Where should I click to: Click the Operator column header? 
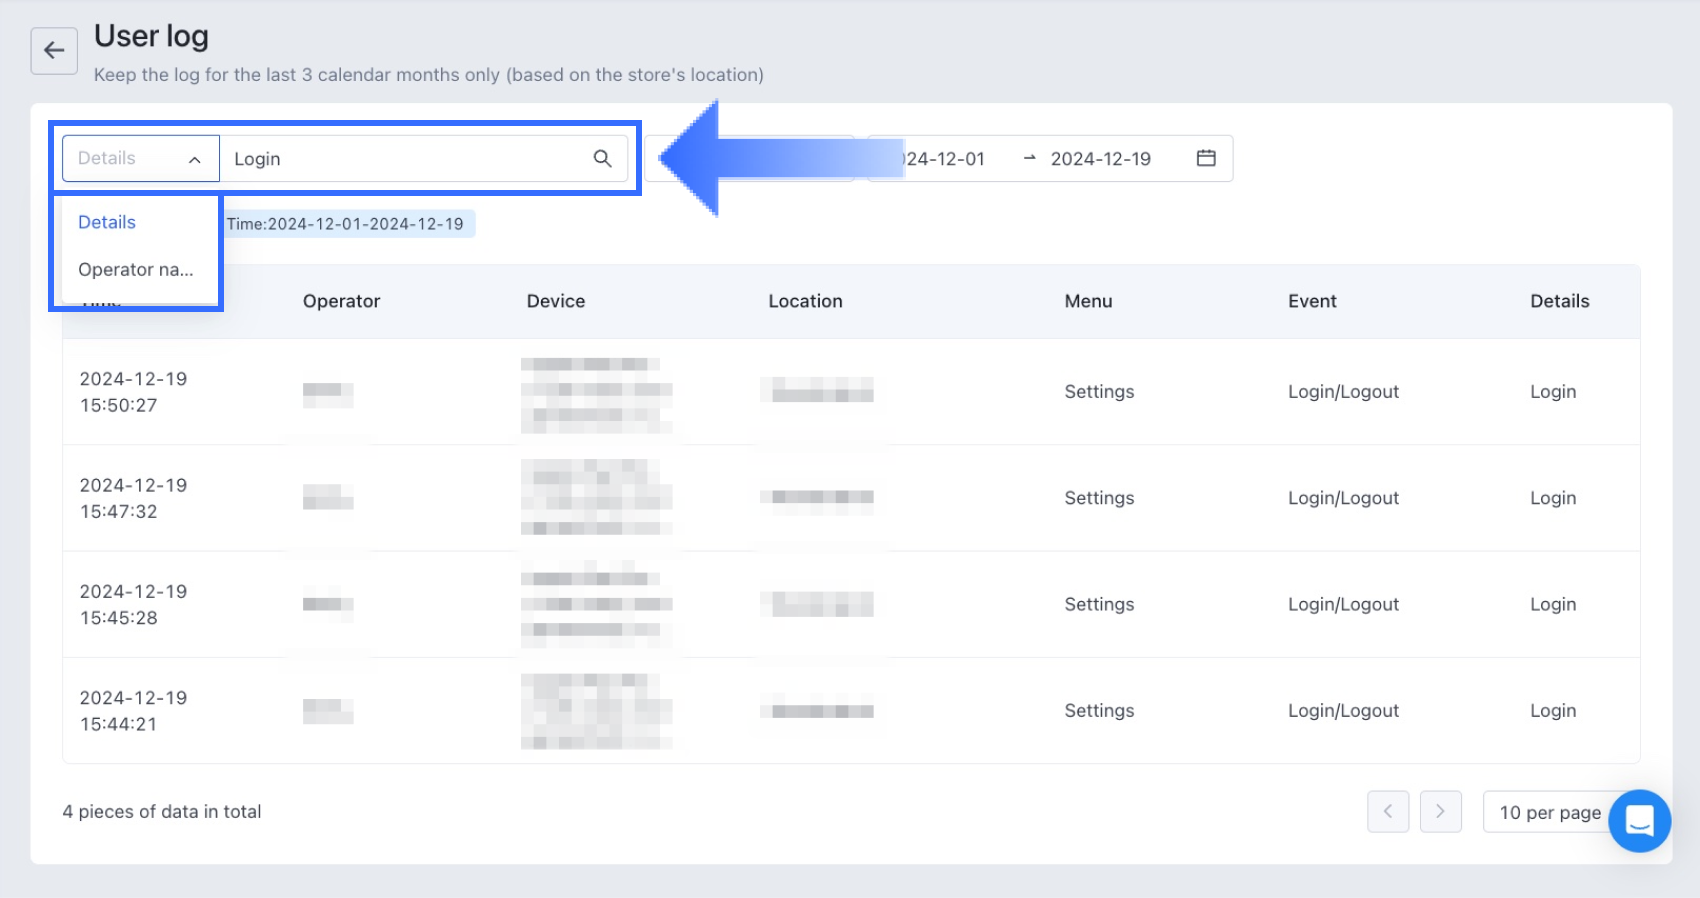tap(341, 301)
